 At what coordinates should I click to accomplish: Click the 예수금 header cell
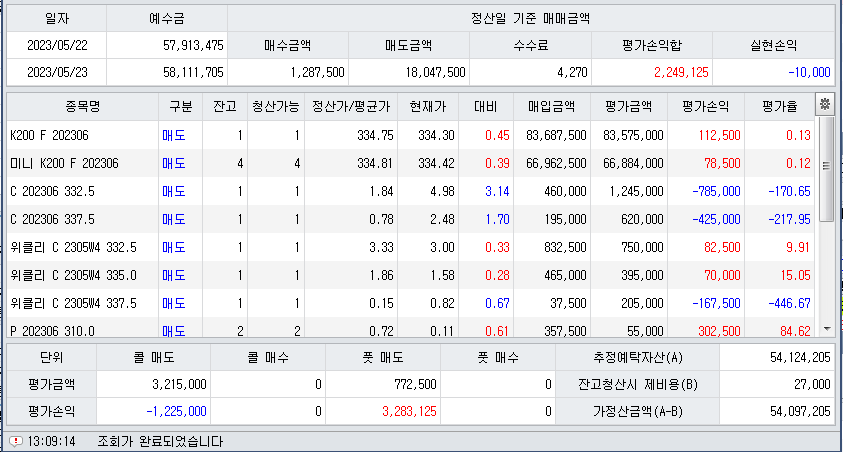coord(167,19)
